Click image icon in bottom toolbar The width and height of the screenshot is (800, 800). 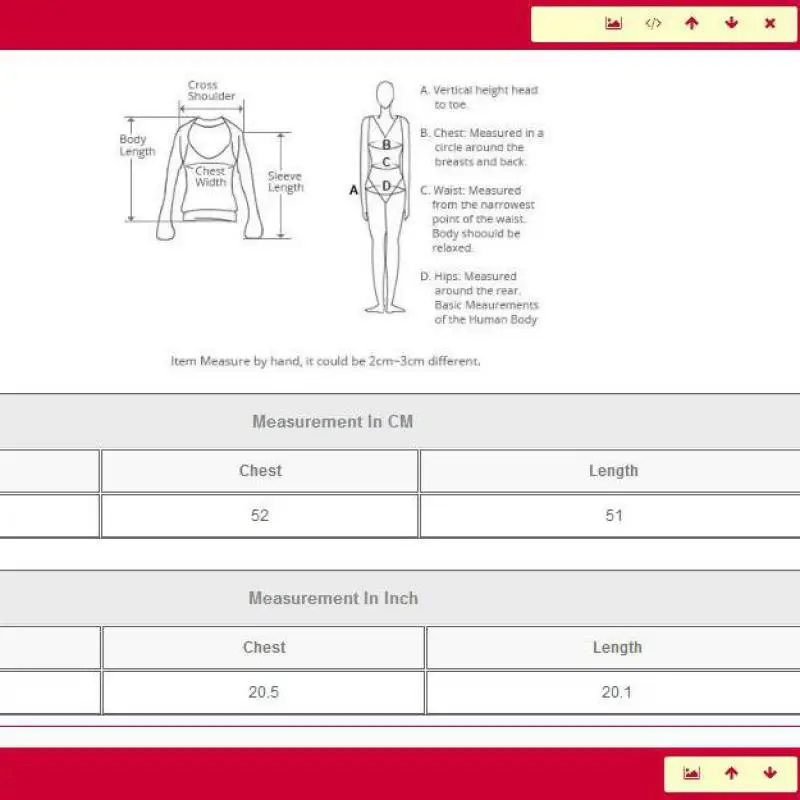[x=692, y=773]
